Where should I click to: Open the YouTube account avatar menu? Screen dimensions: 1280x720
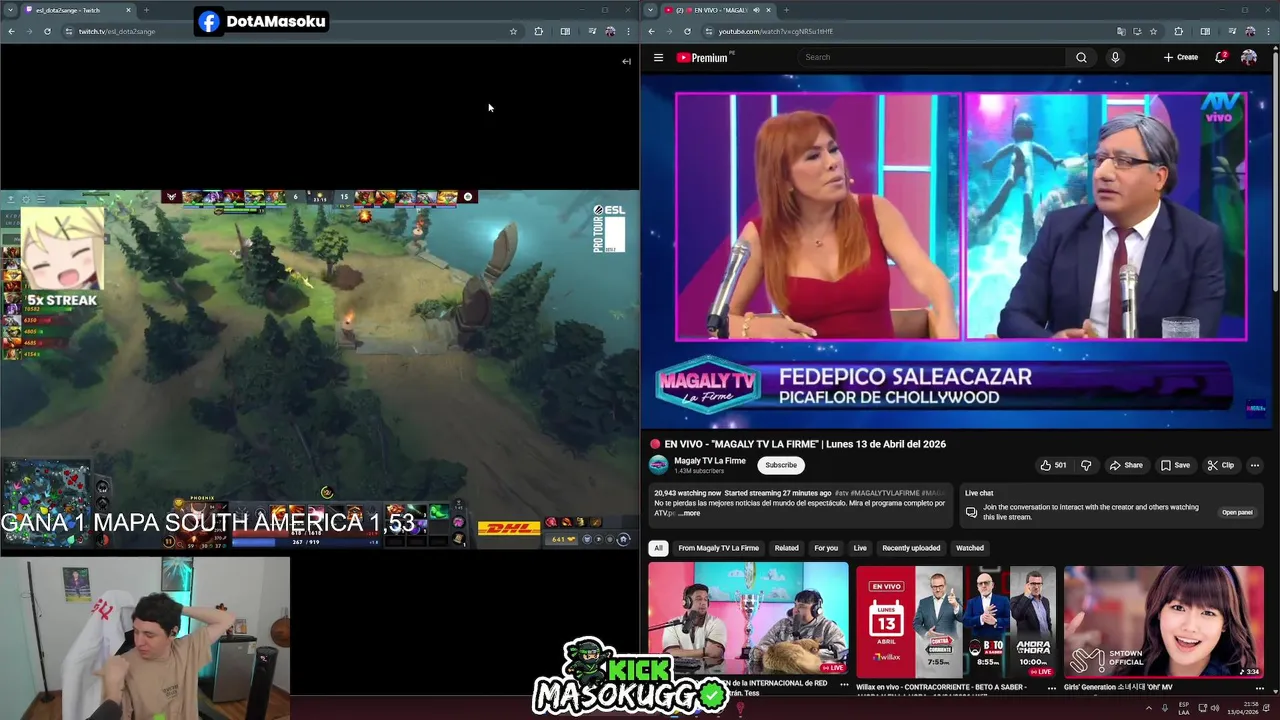tap(1249, 57)
